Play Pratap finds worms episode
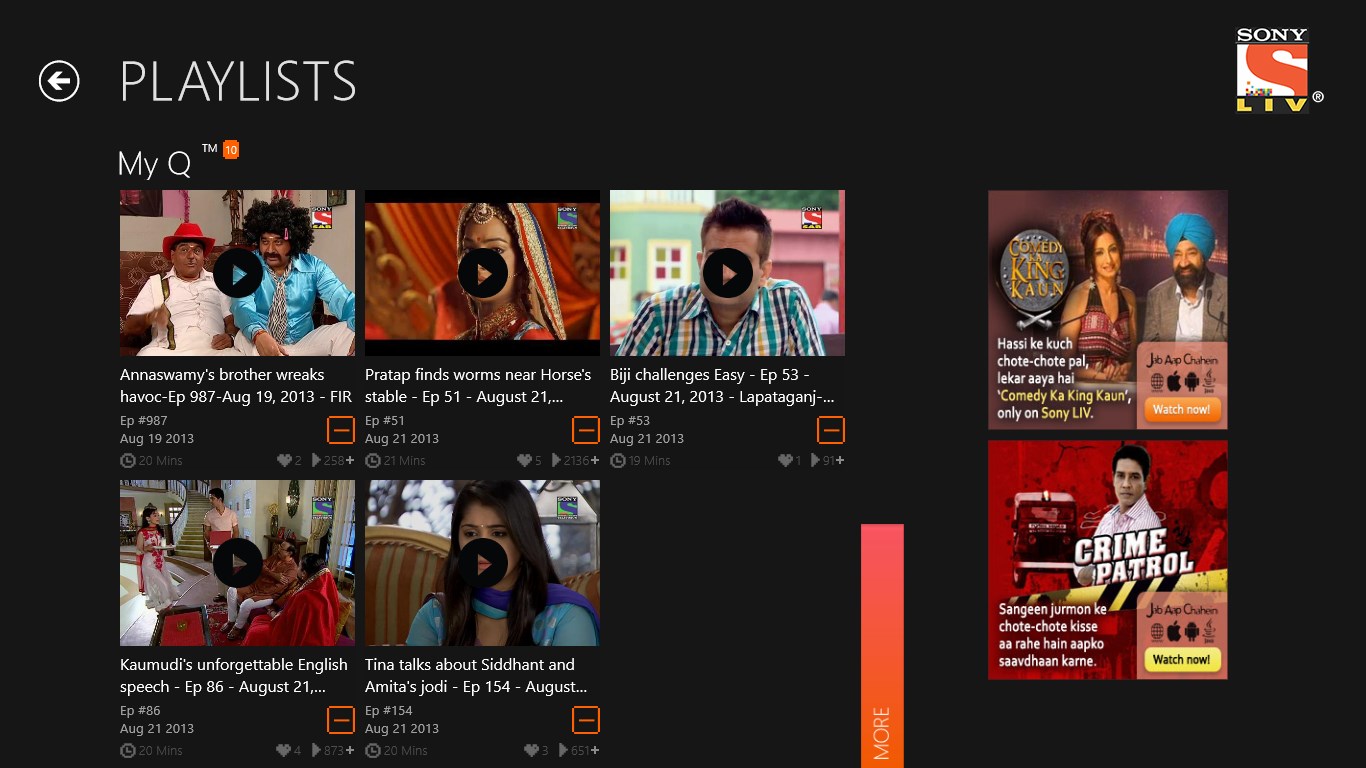This screenshot has height=768, width=1366. click(483, 273)
